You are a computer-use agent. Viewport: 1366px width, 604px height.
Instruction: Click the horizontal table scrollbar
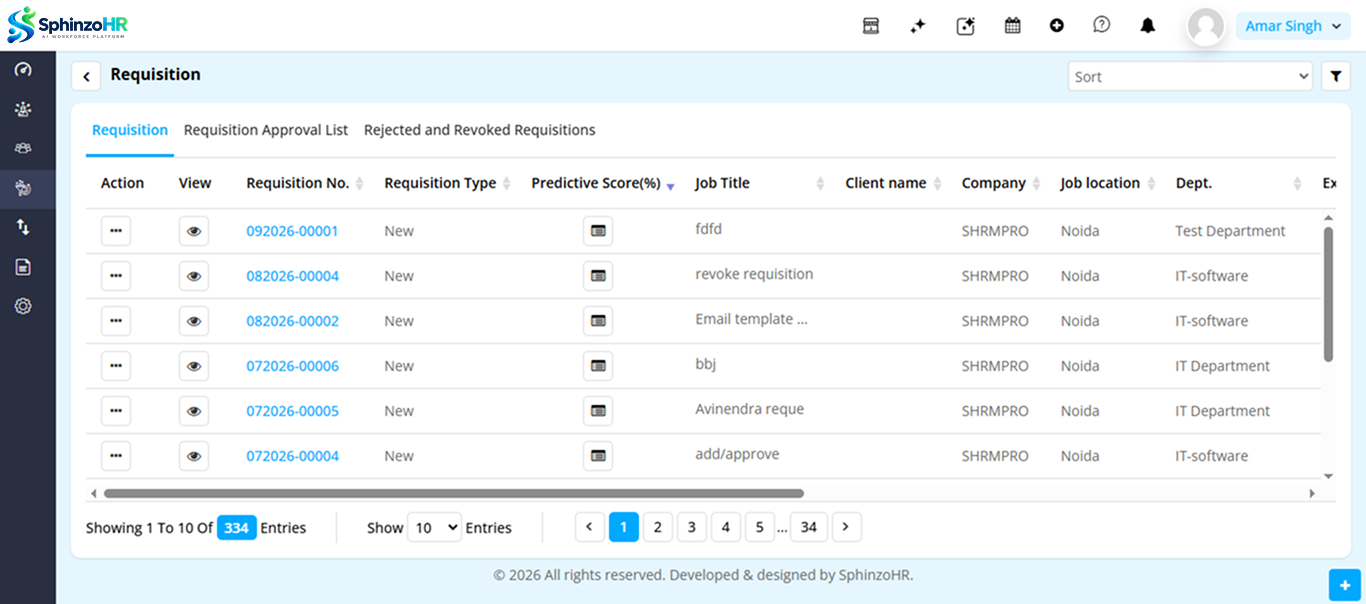pos(453,493)
